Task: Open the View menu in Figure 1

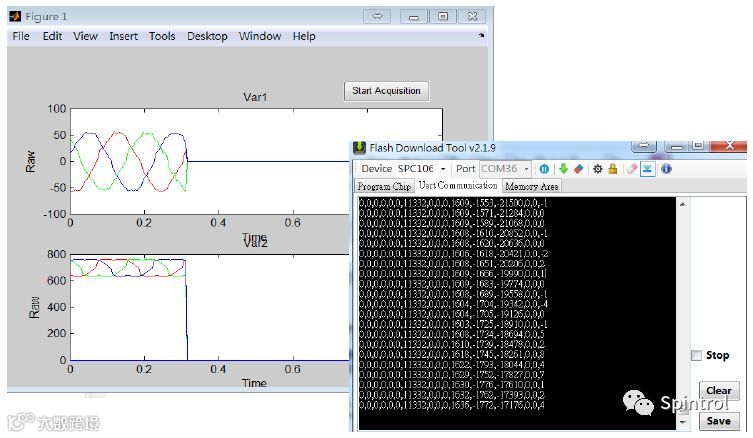Action: point(85,36)
